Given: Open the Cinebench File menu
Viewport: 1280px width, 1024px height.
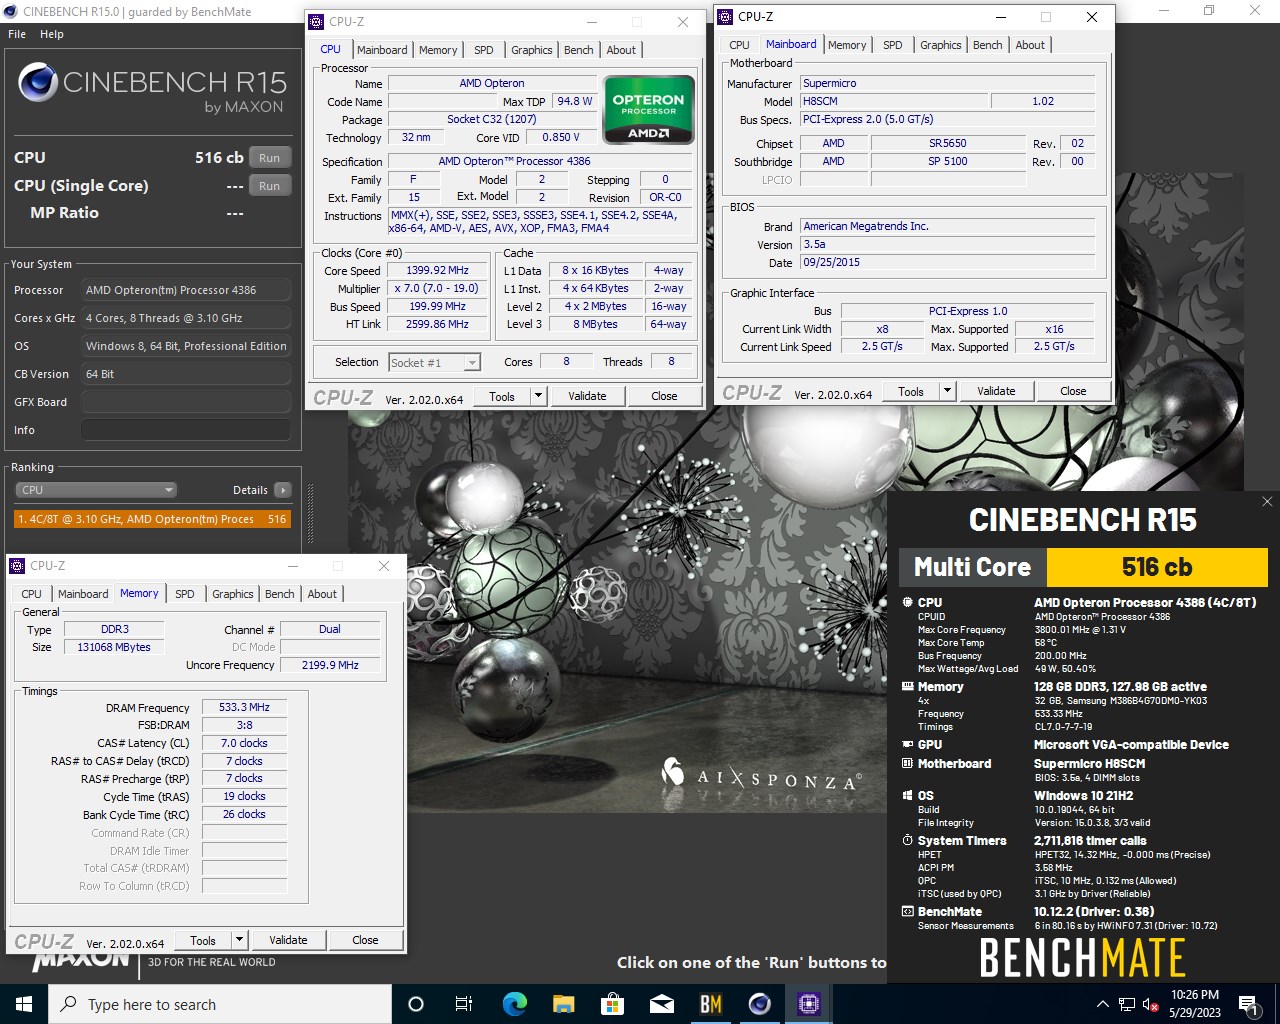Looking at the screenshot, I should click(x=17, y=34).
